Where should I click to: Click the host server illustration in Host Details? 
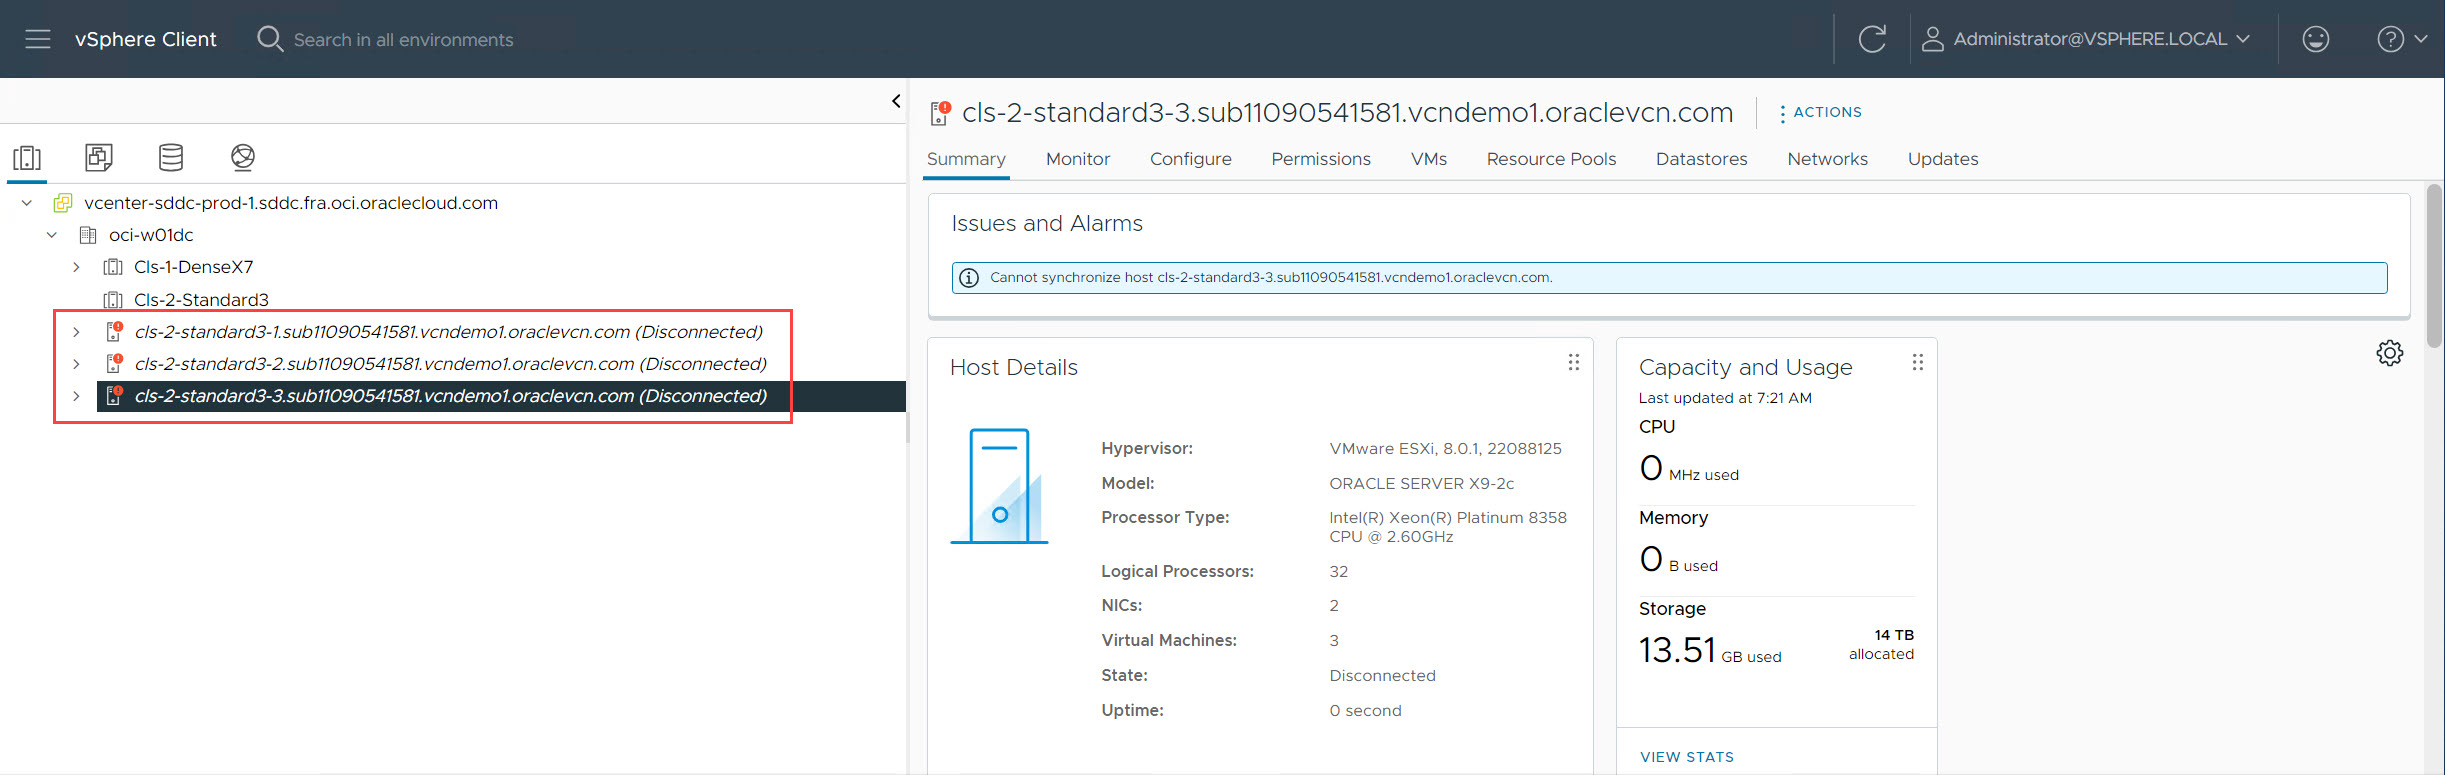[x=999, y=486]
